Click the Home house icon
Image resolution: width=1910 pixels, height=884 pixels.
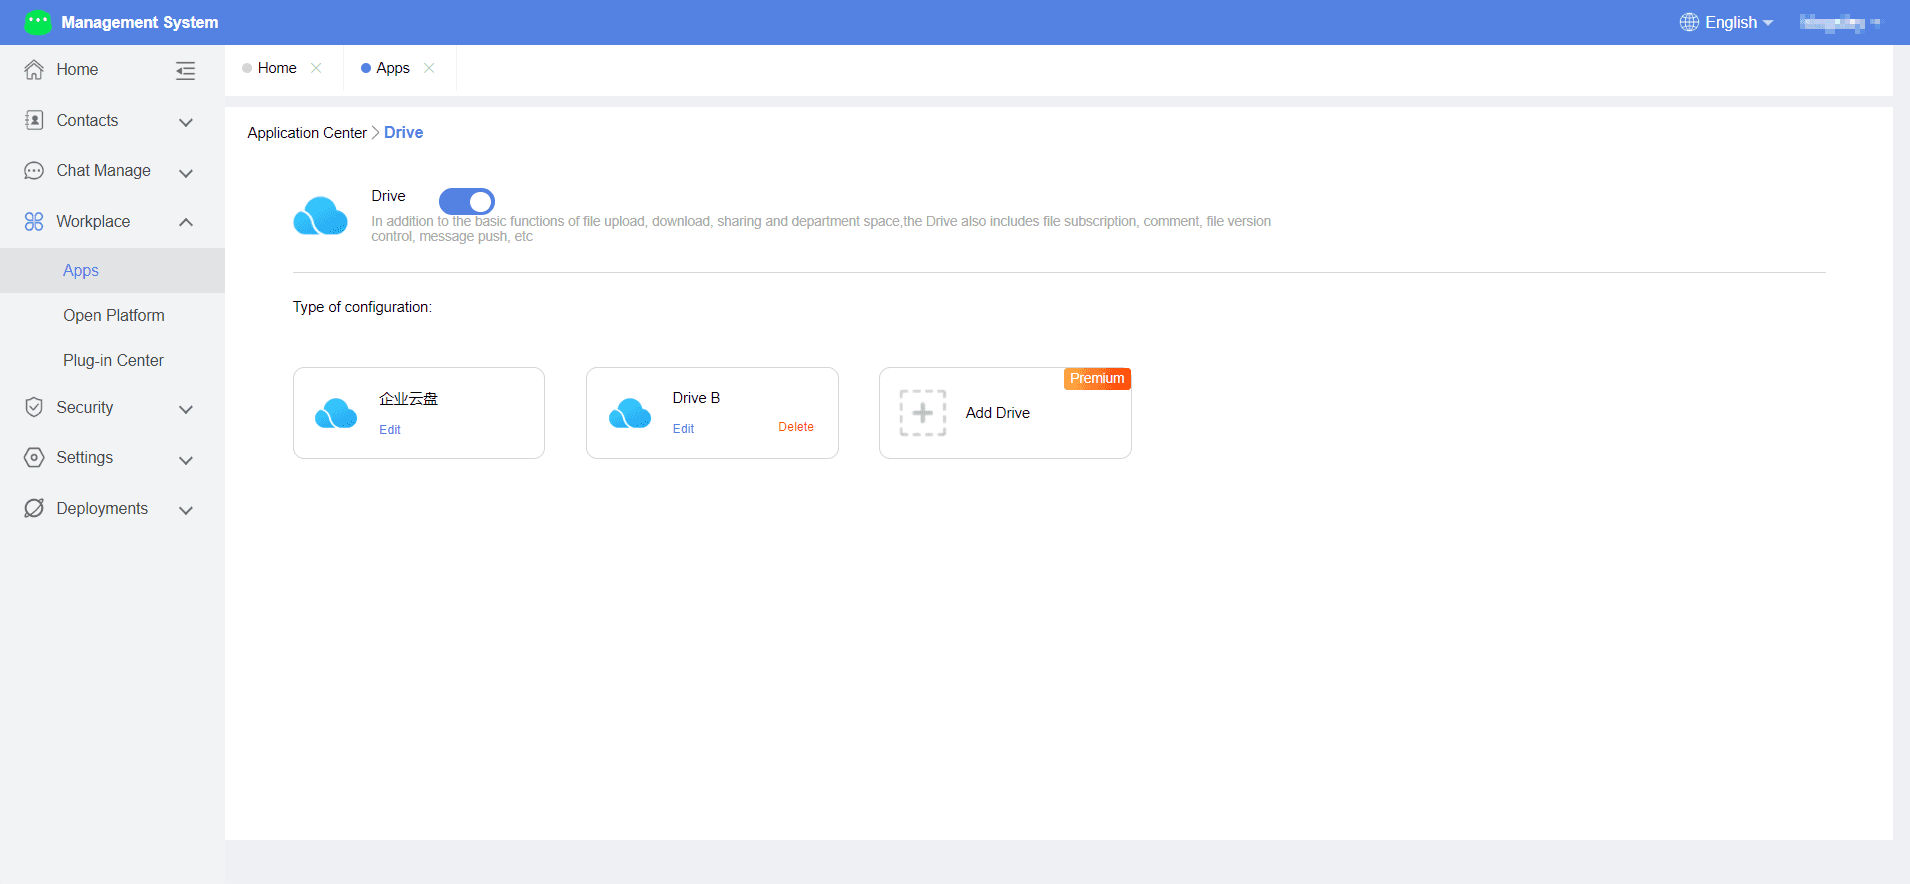34,70
